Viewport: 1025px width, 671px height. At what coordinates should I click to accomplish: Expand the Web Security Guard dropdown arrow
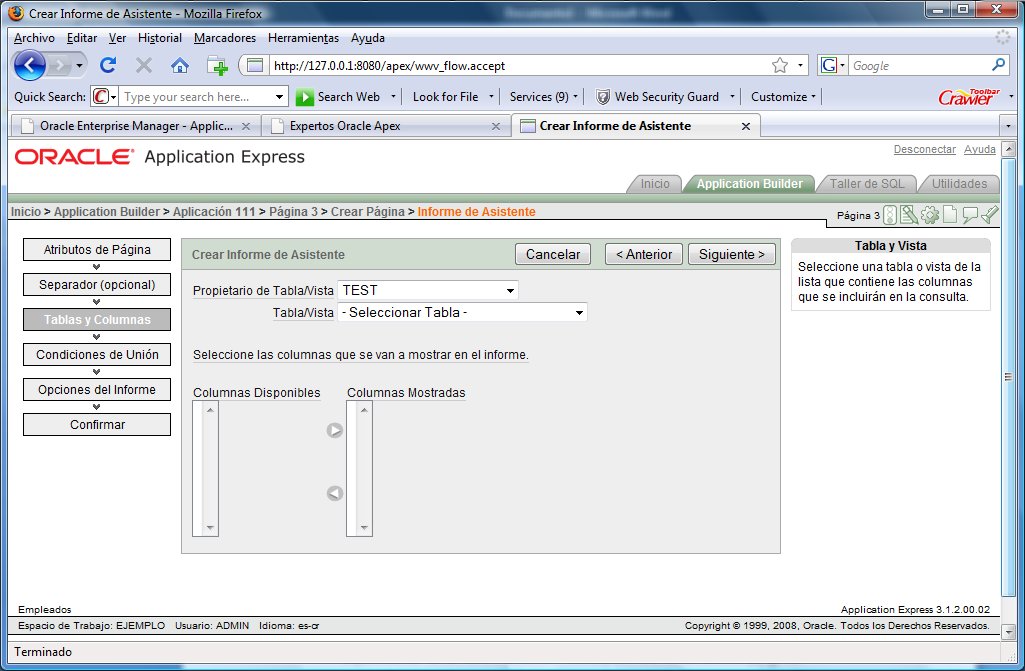tap(732, 97)
